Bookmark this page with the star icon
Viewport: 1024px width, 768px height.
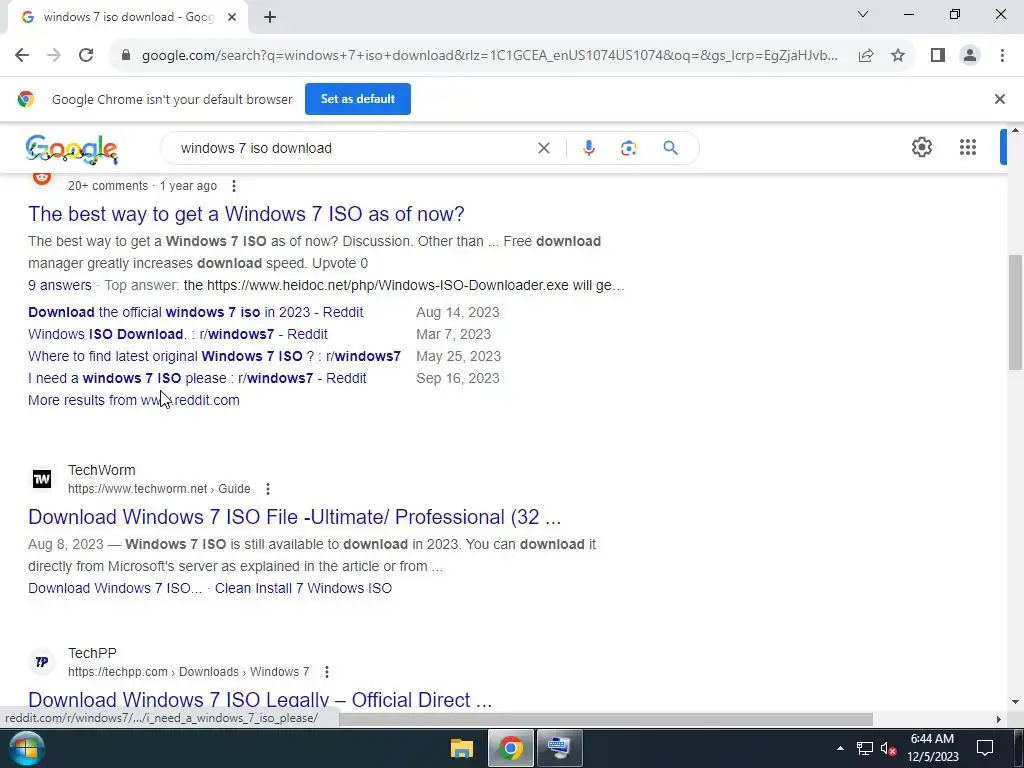pos(898,56)
